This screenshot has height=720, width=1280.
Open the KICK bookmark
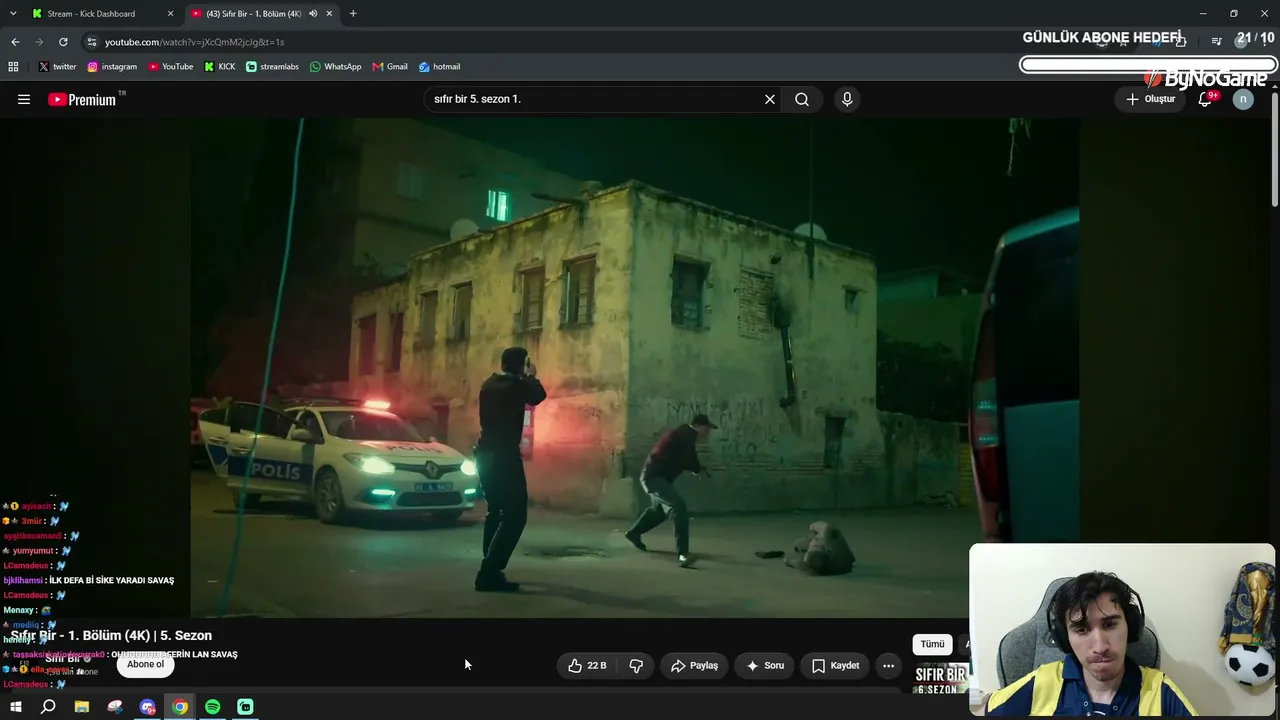(220, 67)
